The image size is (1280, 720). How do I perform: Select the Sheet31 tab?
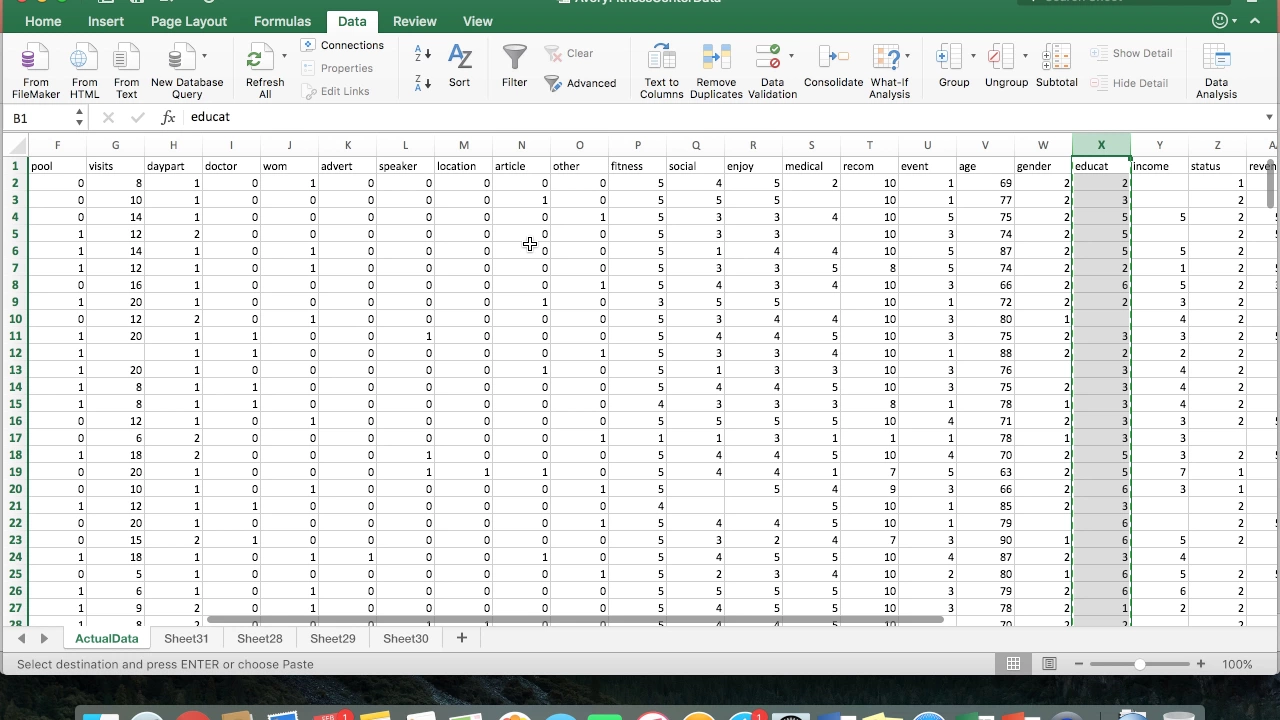click(x=187, y=638)
